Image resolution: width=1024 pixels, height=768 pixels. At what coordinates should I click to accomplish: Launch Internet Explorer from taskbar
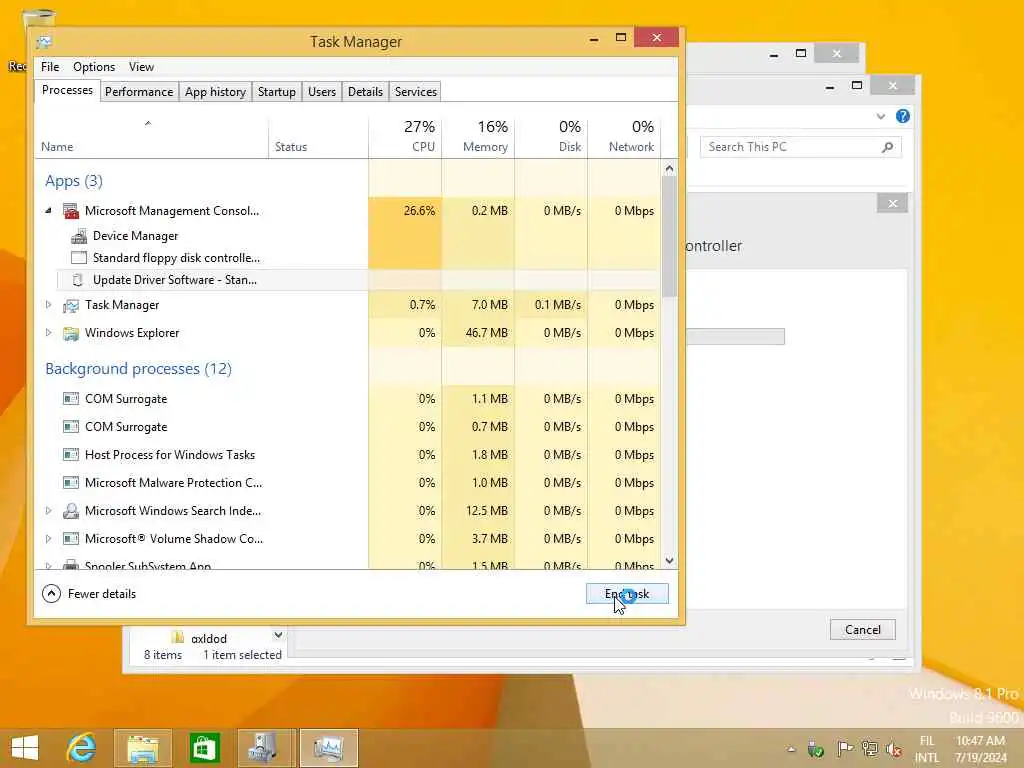pos(82,748)
